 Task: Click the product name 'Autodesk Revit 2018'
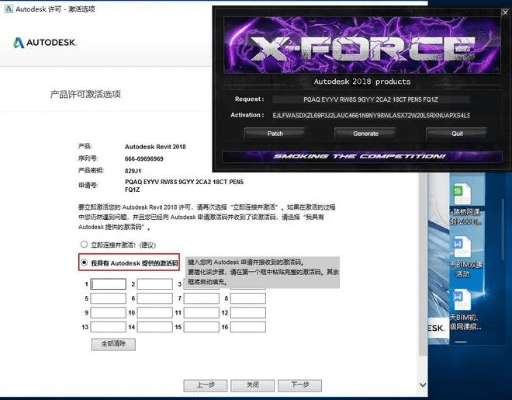pyautogui.click(x=155, y=147)
